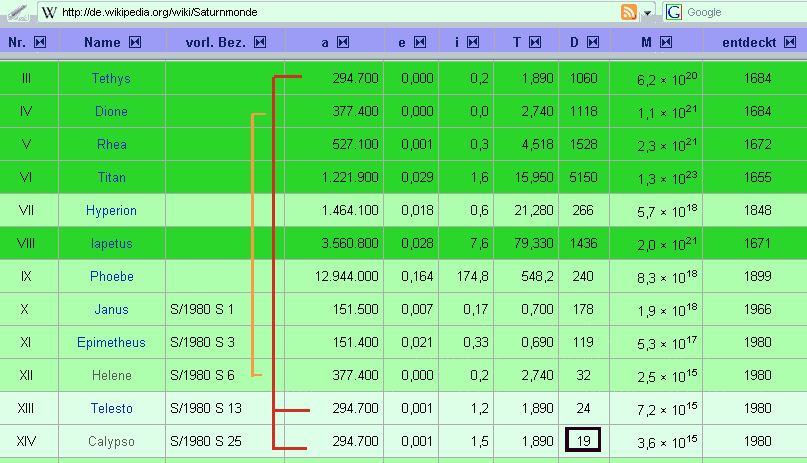The height and width of the screenshot is (463, 807).
Task: Open the Tethys link
Action: 111,78
